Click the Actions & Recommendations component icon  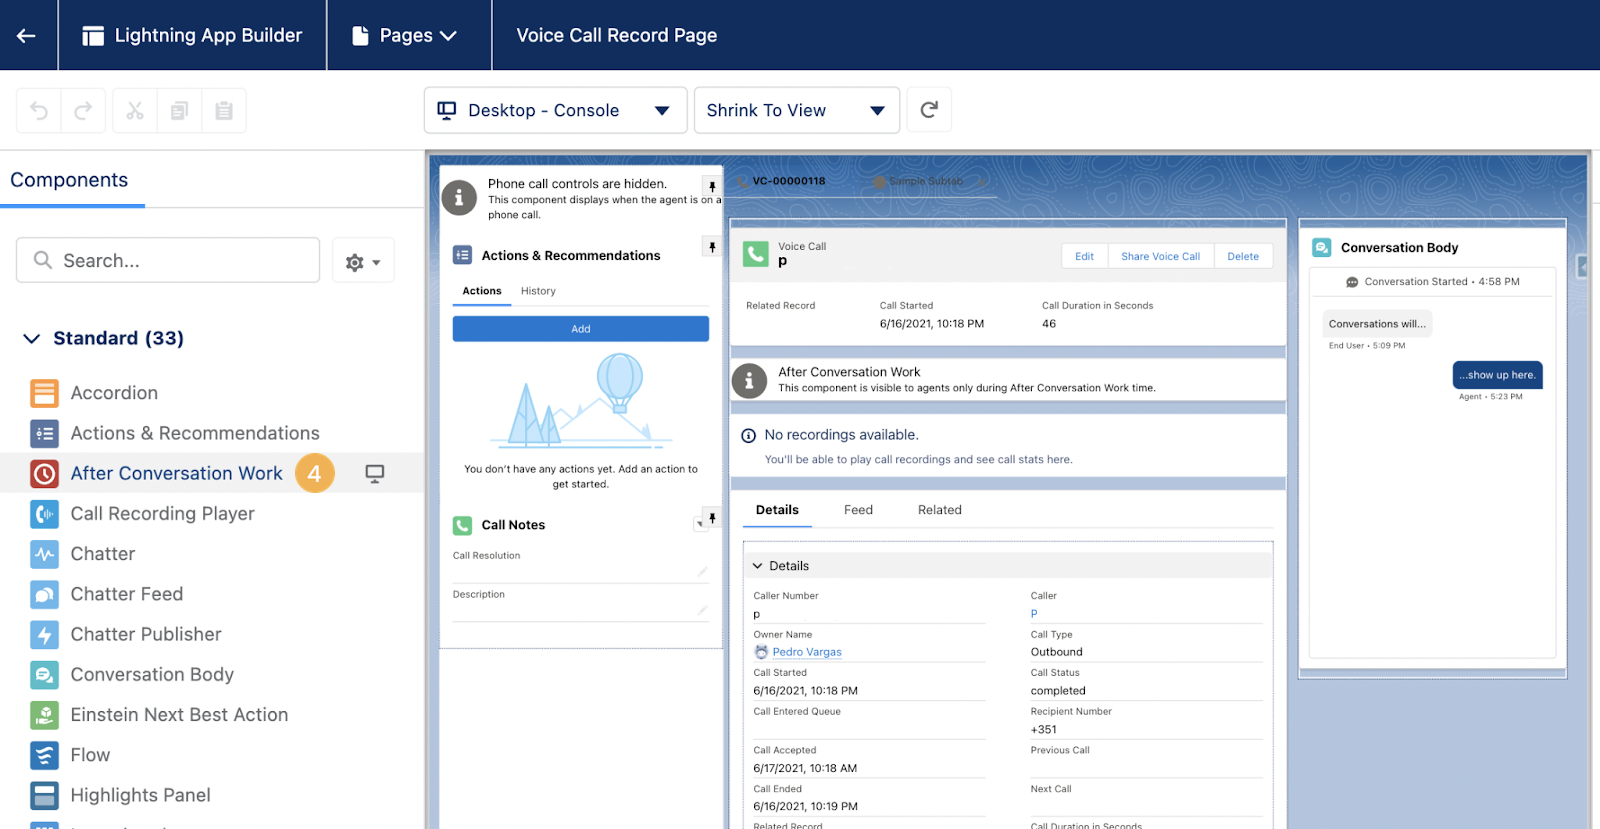click(x=44, y=433)
